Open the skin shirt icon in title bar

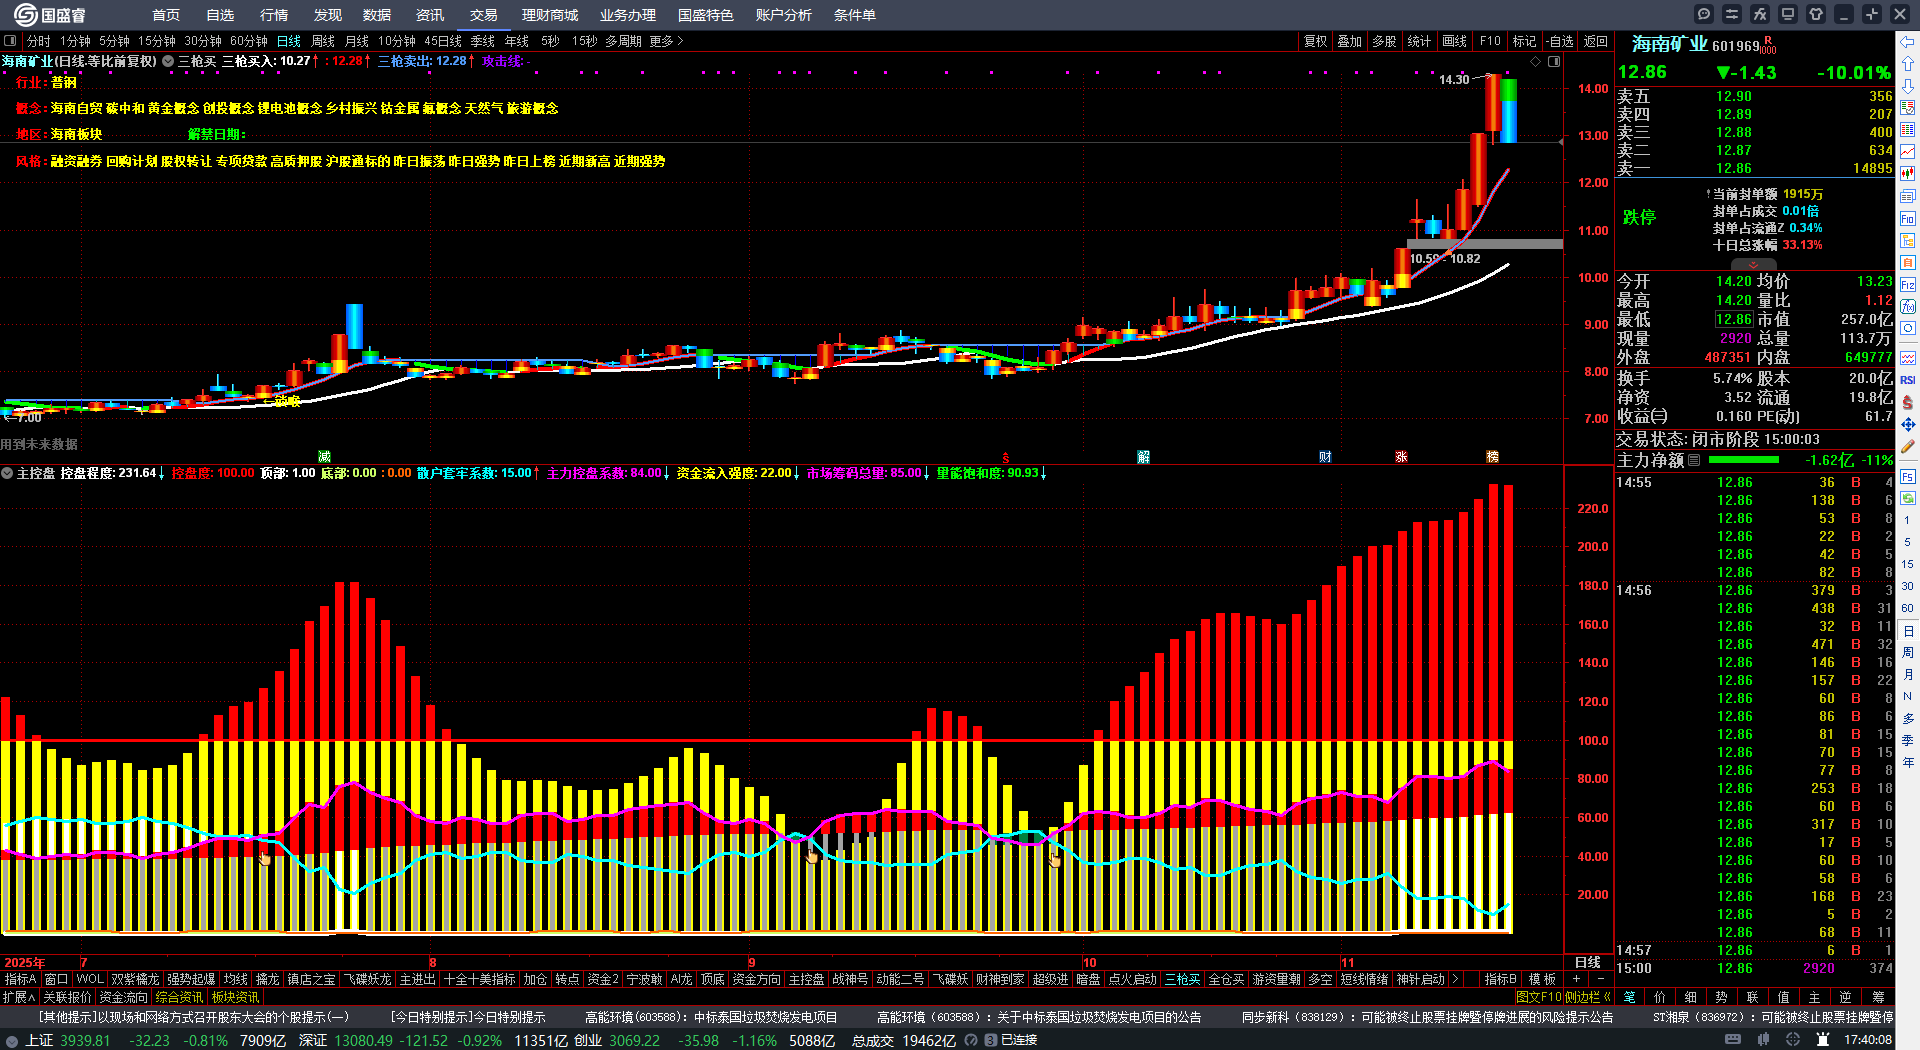(1816, 14)
